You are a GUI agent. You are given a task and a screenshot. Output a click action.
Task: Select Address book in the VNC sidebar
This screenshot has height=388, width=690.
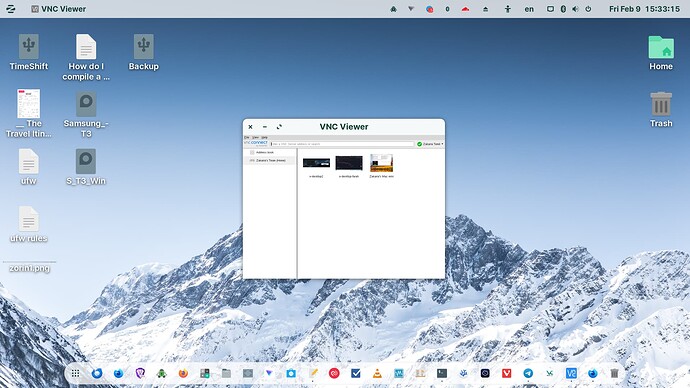(x=264, y=152)
